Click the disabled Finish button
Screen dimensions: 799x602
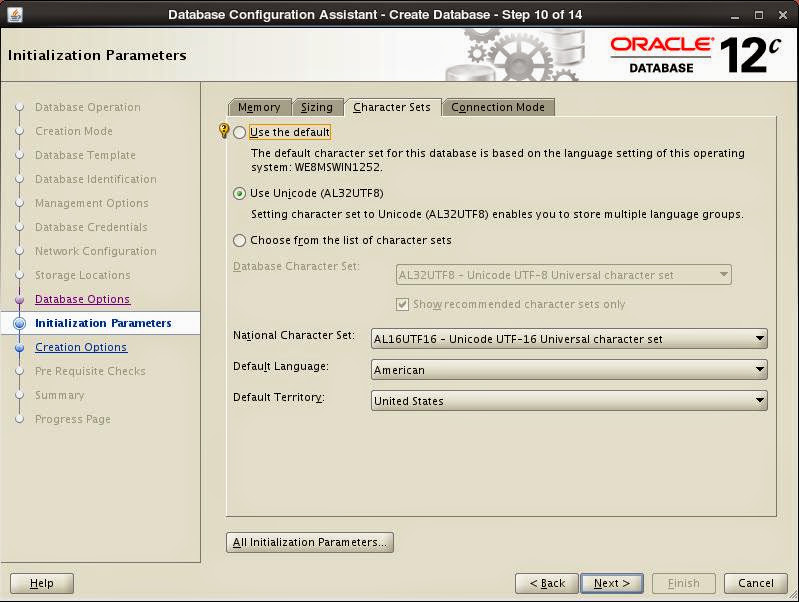coord(684,583)
